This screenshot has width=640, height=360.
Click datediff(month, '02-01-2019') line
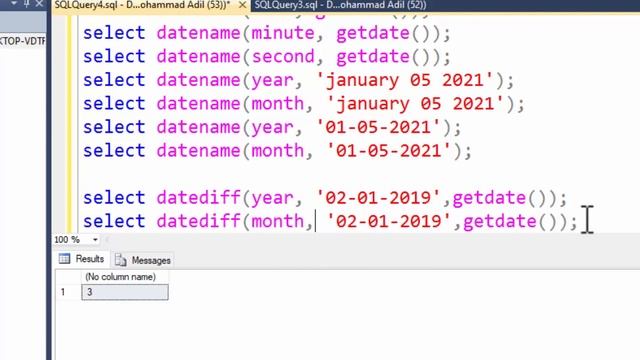[331, 222]
